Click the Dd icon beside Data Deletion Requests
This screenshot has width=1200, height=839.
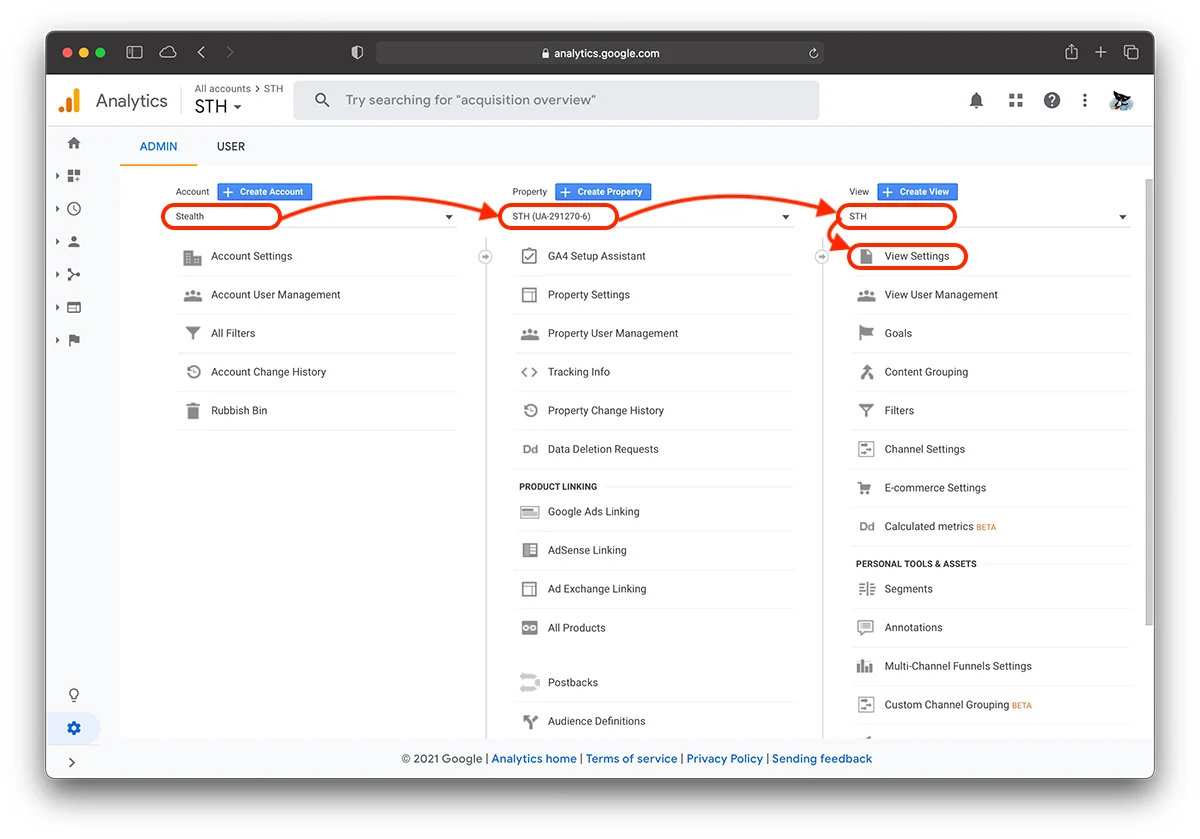pos(530,450)
